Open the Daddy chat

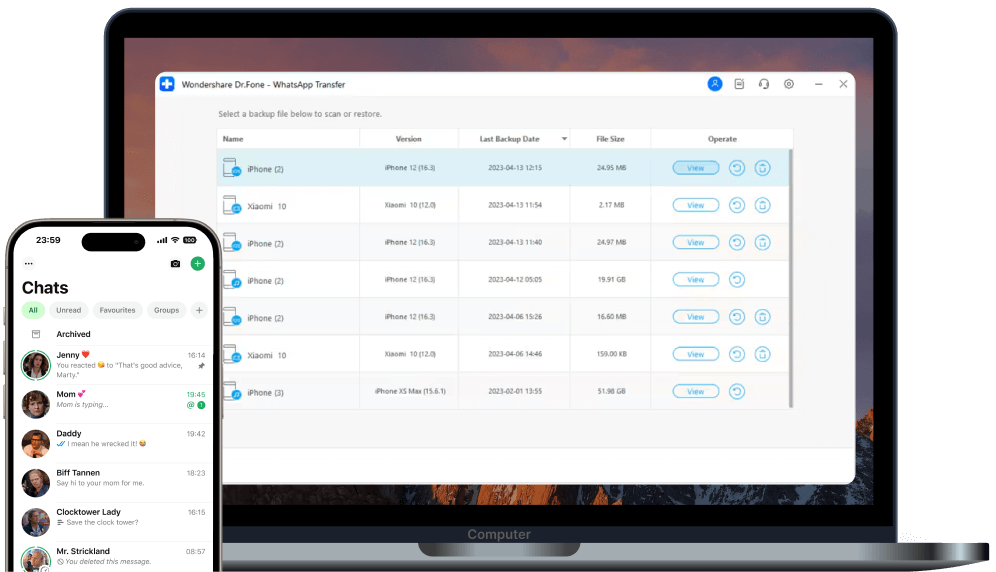point(114,443)
